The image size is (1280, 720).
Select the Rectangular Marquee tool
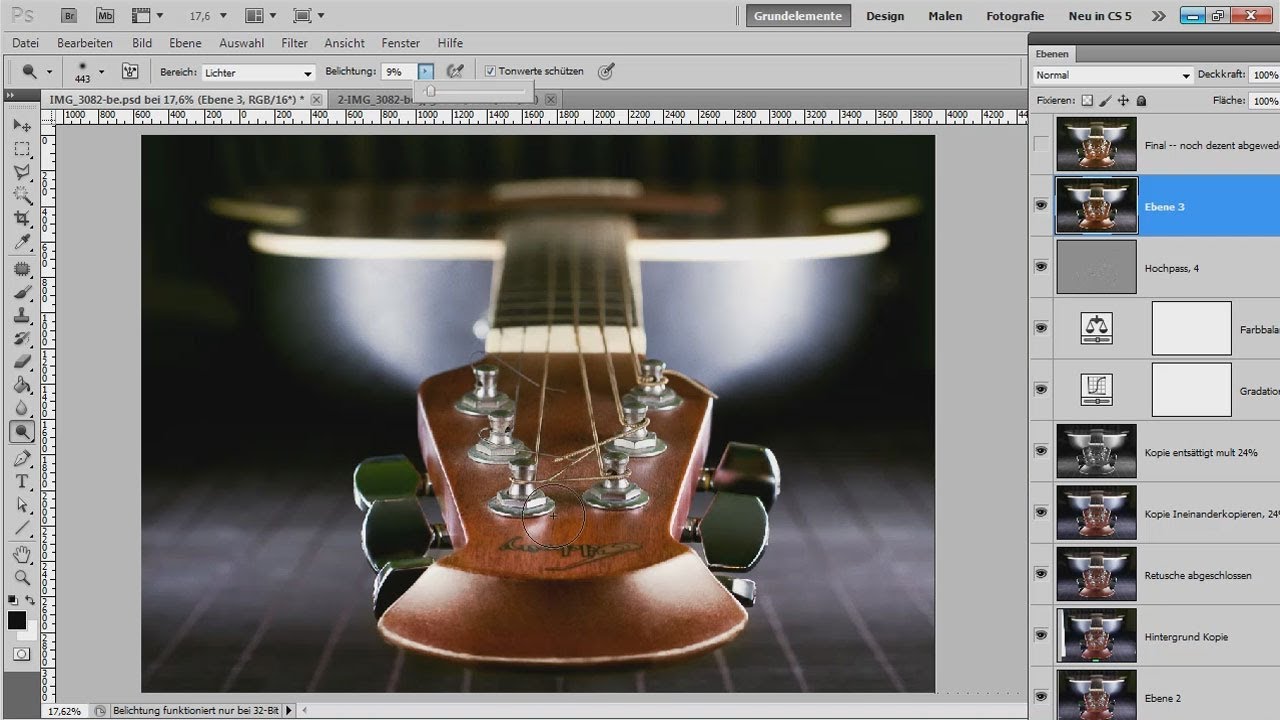coord(22,149)
